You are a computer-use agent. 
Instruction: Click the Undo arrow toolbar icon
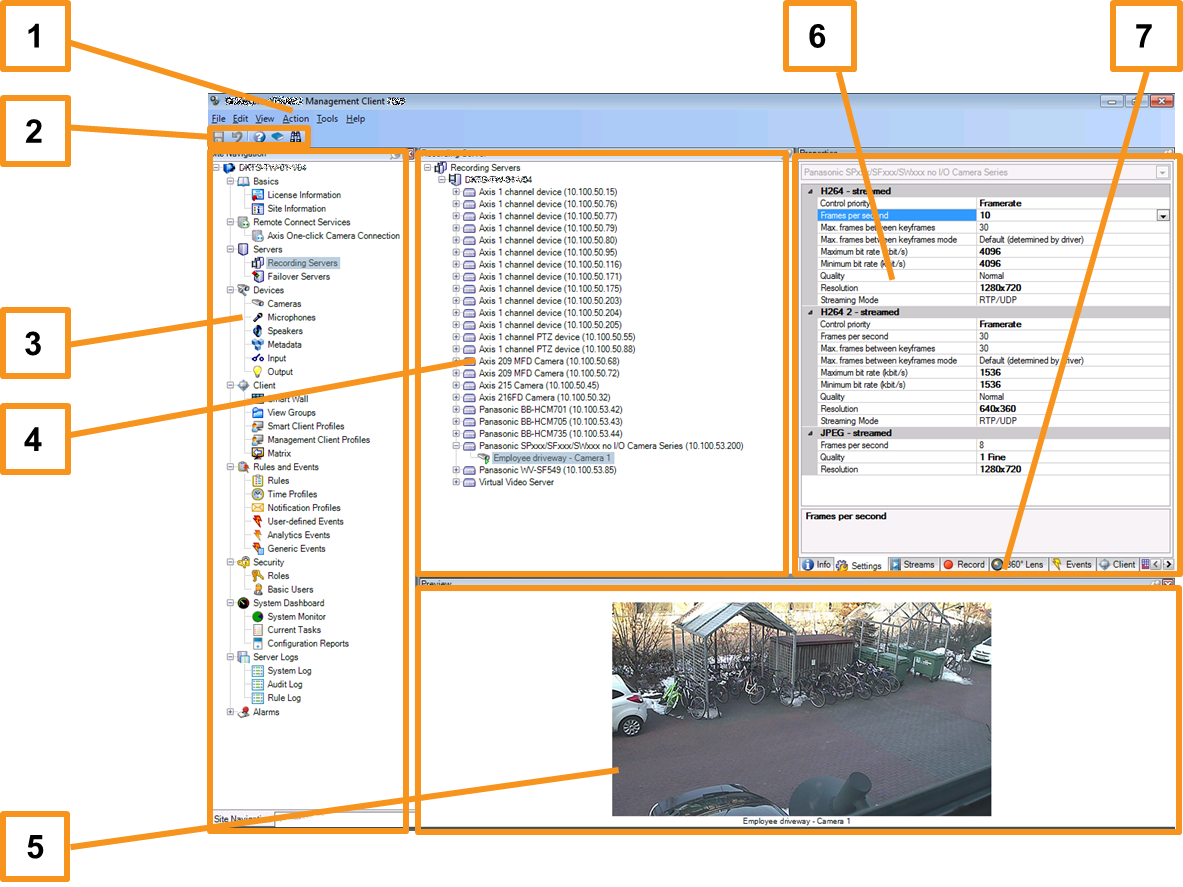(x=237, y=136)
